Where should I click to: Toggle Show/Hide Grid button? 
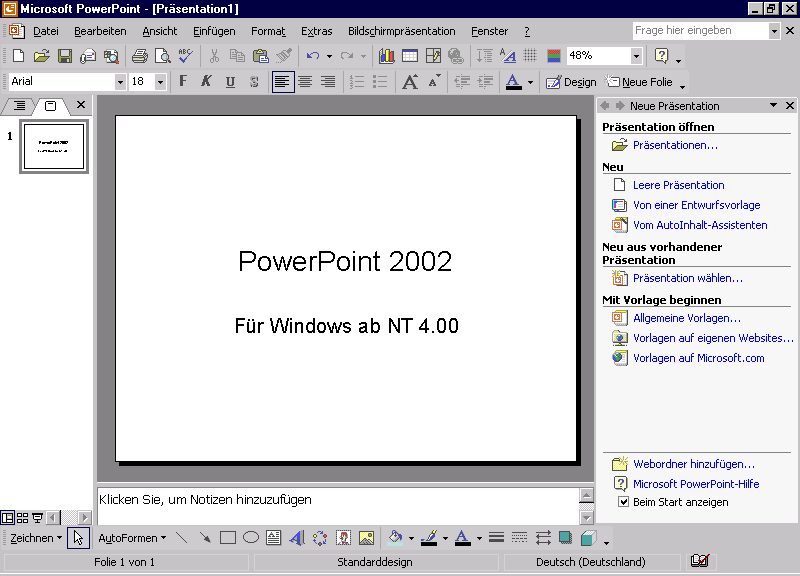pos(530,56)
